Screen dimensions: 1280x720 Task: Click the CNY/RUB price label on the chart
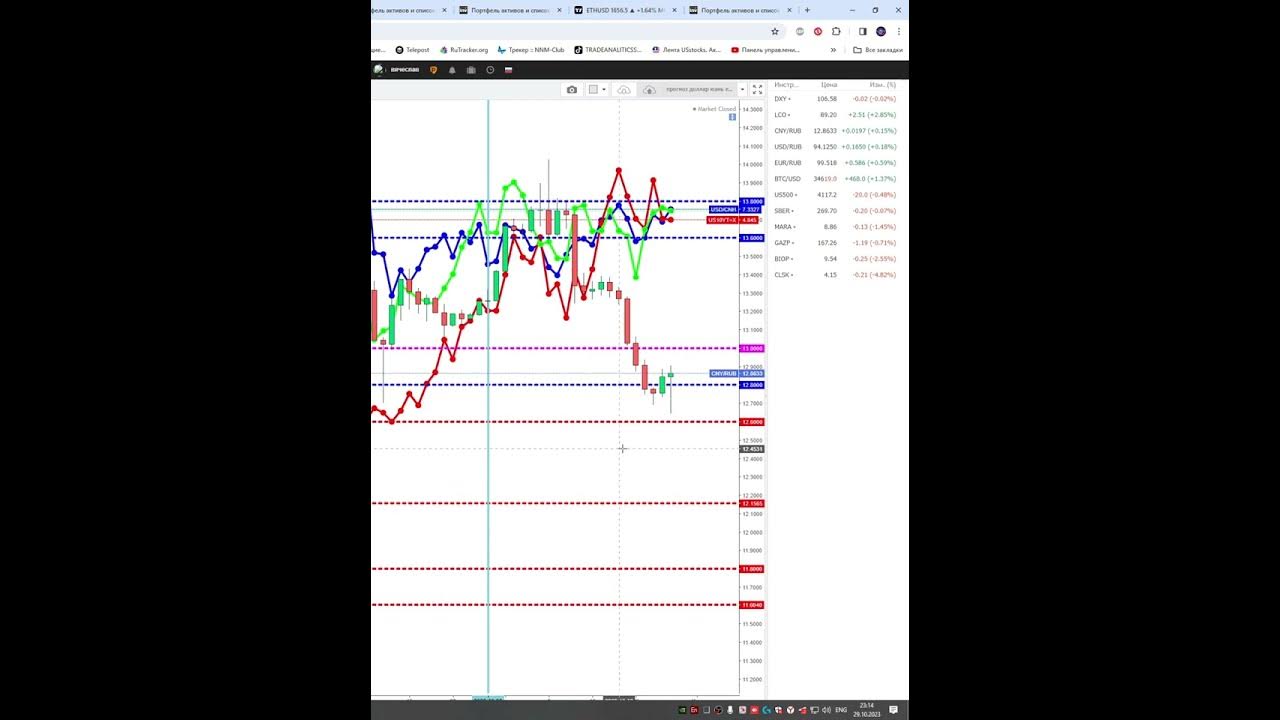click(724, 373)
